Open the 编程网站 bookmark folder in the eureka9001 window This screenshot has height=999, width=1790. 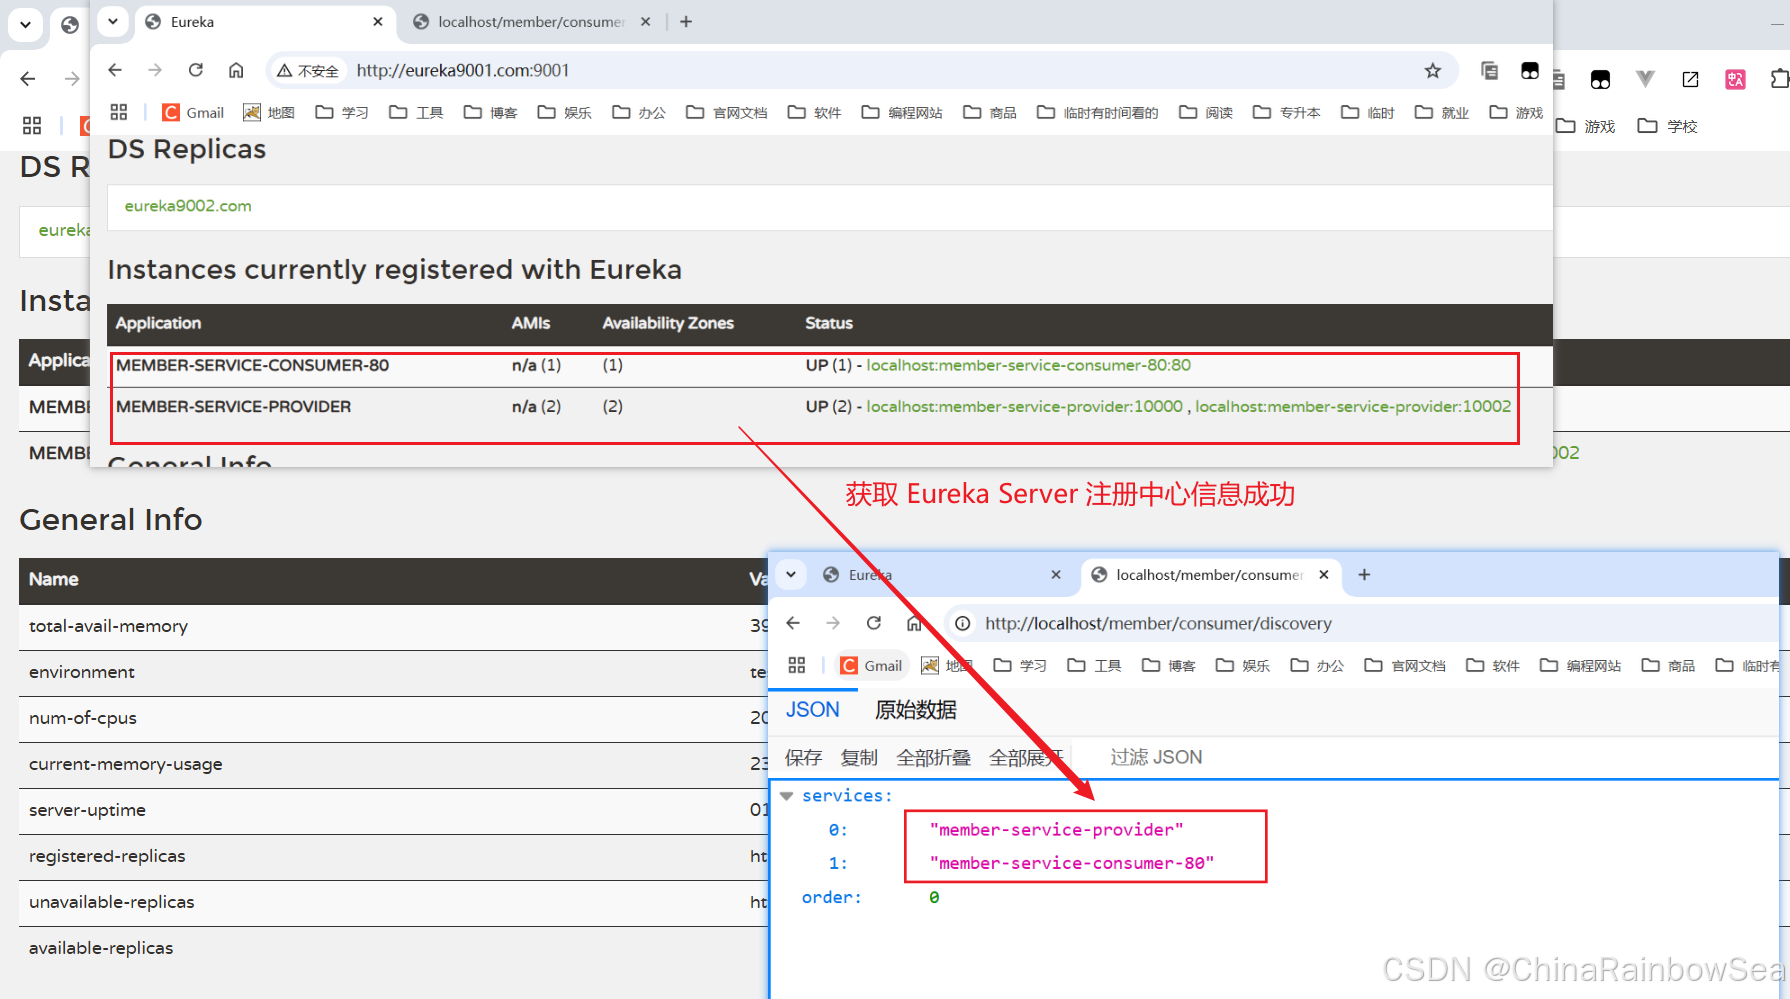click(902, 112)
